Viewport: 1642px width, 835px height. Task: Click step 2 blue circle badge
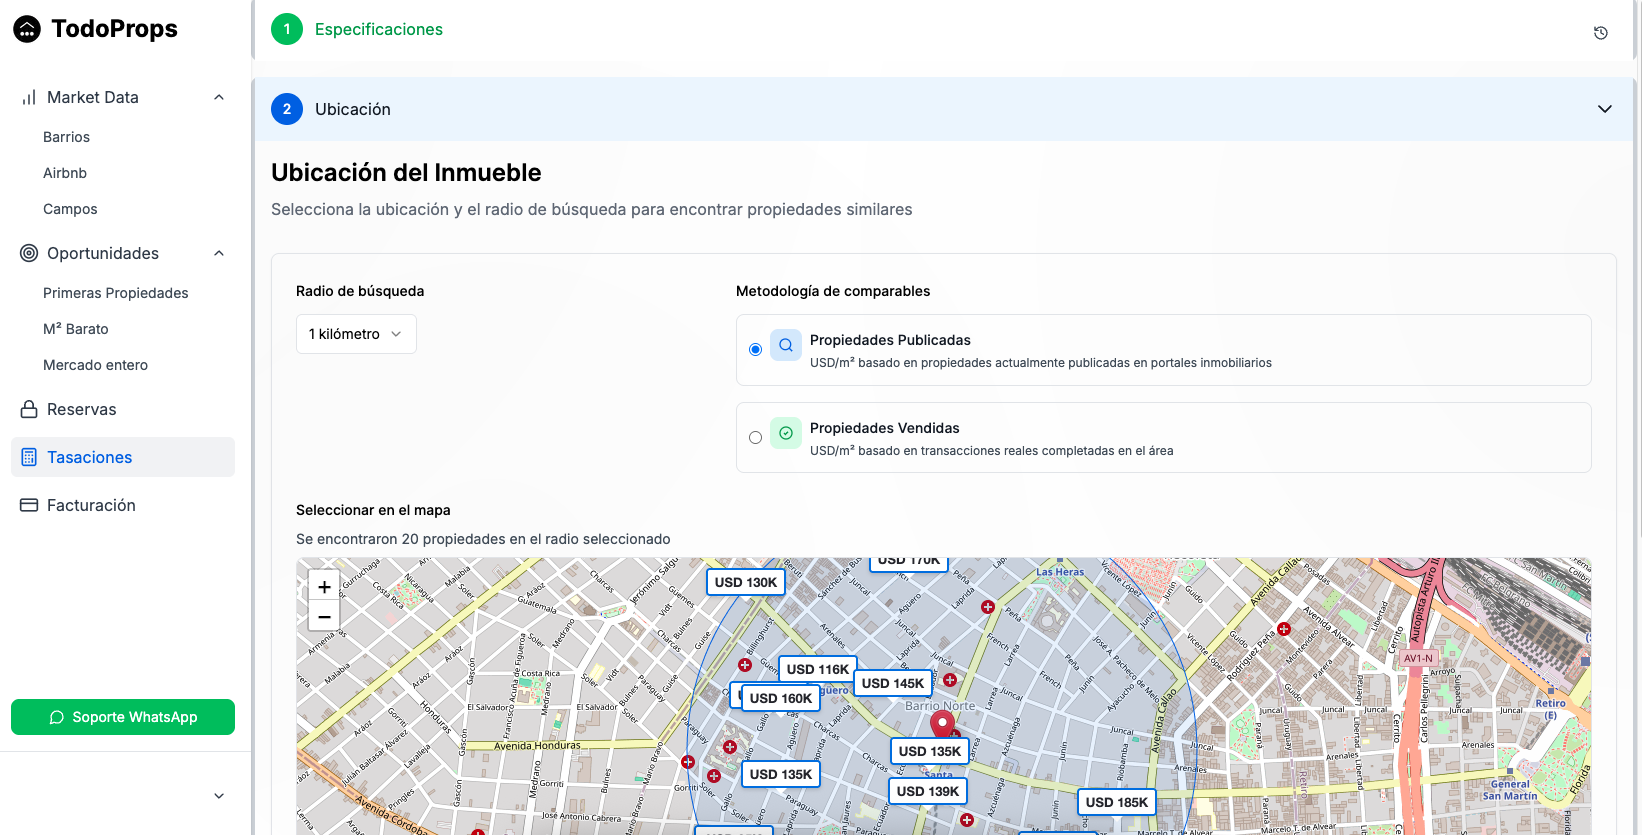(287, 109)
